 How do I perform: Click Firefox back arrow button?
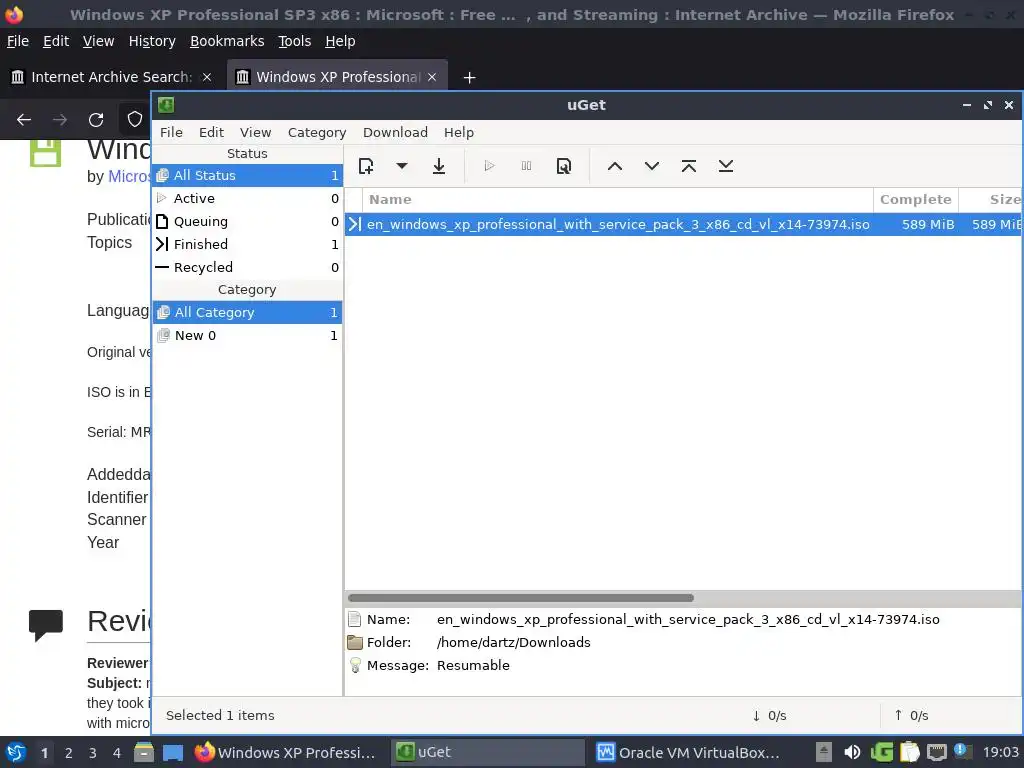click(x=24, y=120)
